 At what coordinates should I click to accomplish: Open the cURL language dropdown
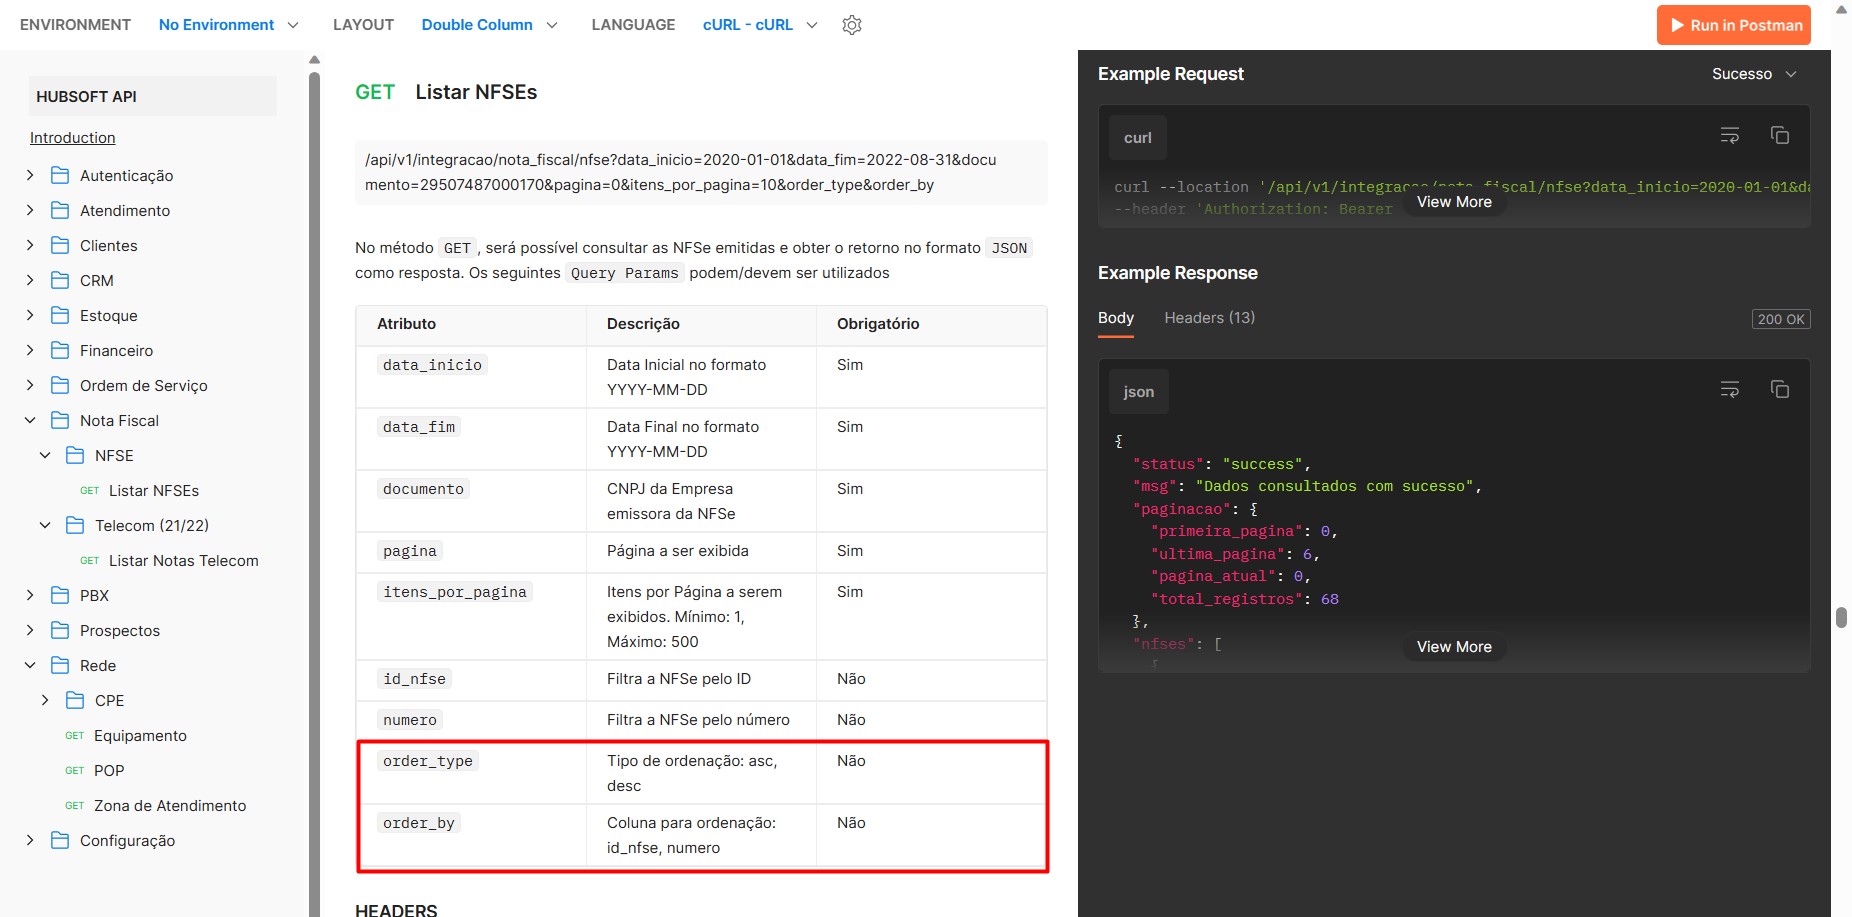point(760,25)
